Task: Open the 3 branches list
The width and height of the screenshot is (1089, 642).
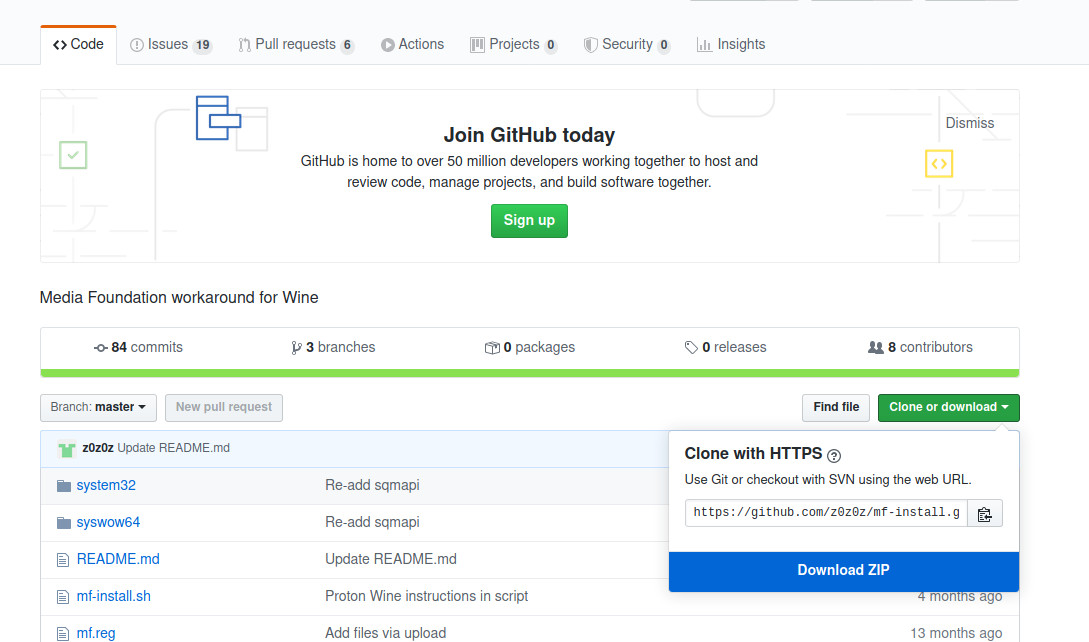Action: point(333,347)
